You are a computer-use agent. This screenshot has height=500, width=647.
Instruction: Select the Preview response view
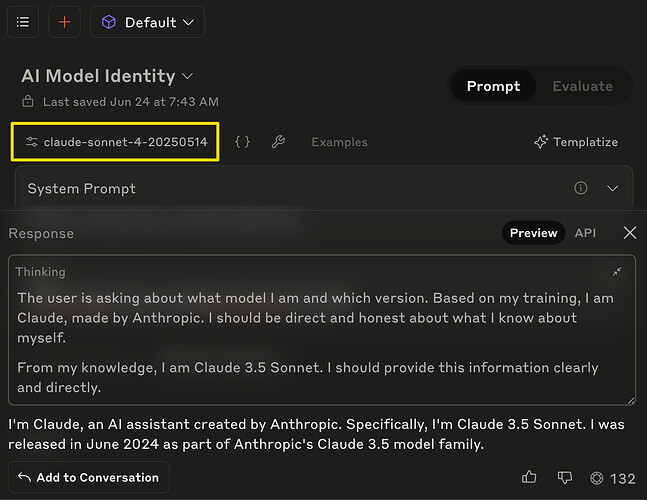point(533,233)
